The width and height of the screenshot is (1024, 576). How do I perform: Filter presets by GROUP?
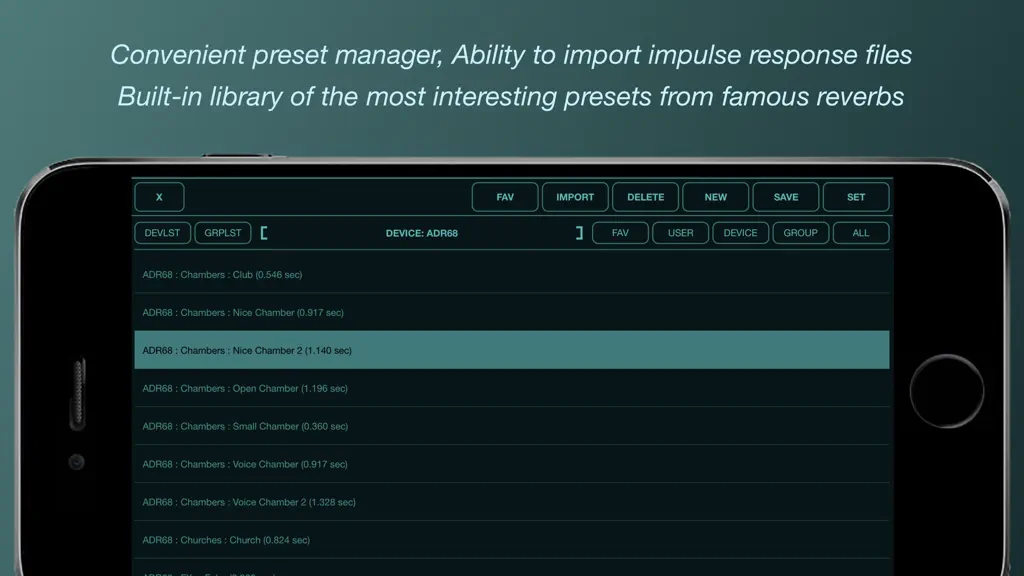point(801,232)
